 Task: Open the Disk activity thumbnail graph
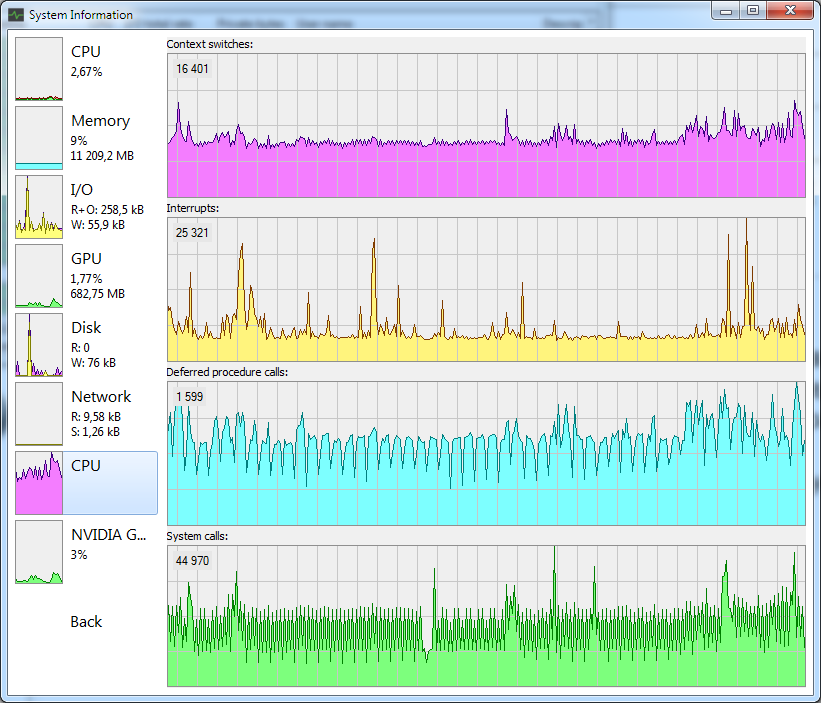[39, 345]
